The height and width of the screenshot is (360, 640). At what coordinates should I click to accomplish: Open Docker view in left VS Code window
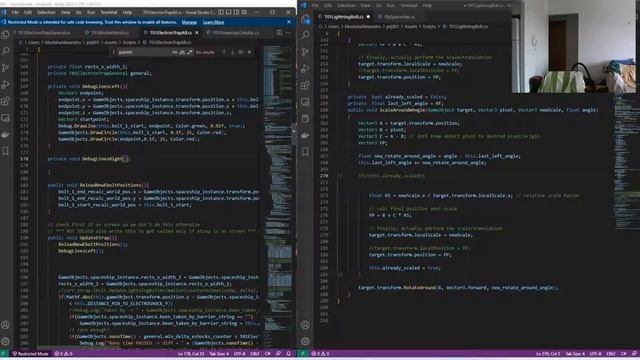click(5, 135)
